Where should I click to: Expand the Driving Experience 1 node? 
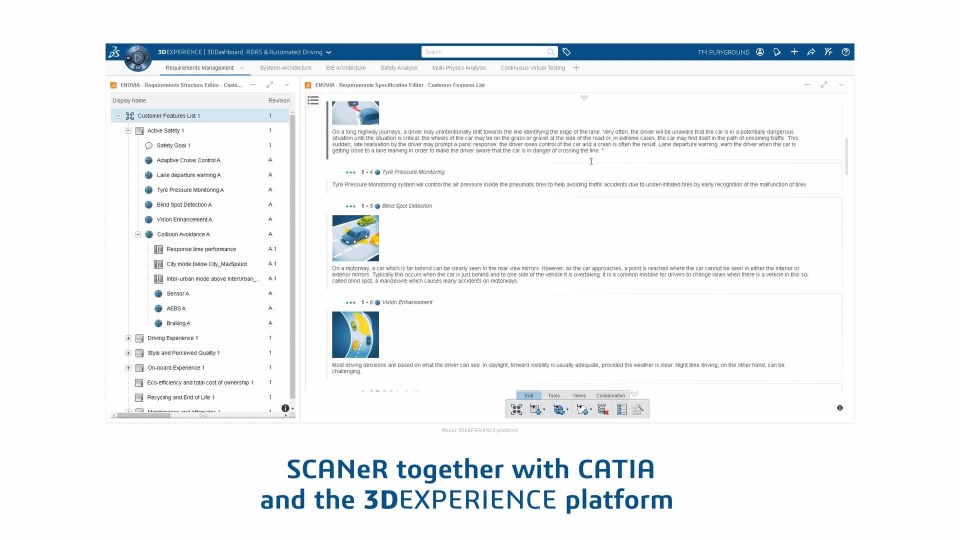129,338
